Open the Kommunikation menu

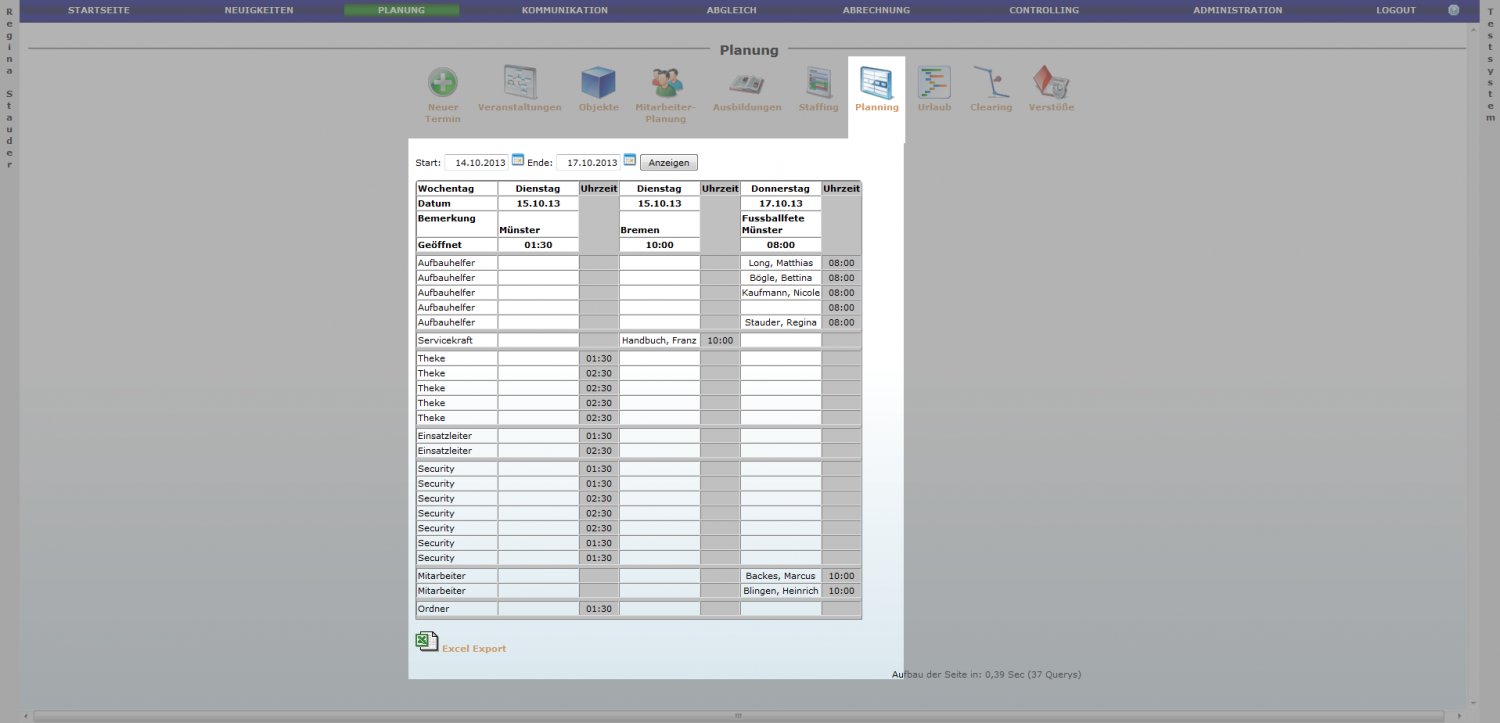click(564, 10)
